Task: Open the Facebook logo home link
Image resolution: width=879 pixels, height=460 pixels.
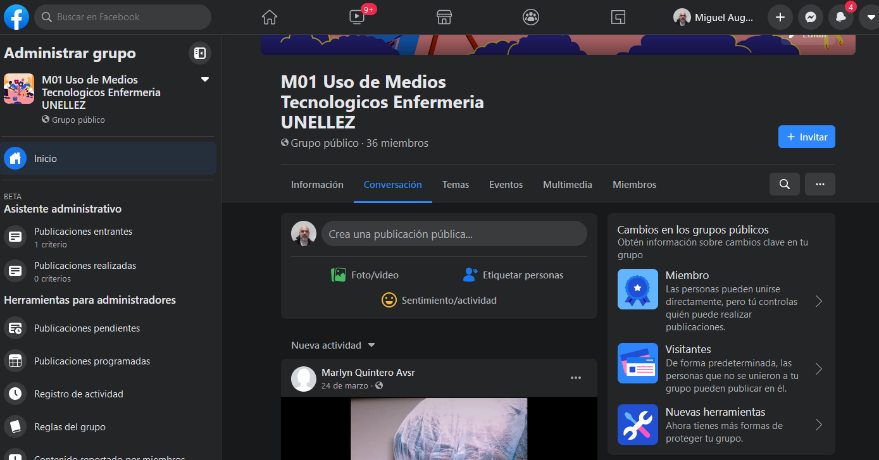Action: 16,17
